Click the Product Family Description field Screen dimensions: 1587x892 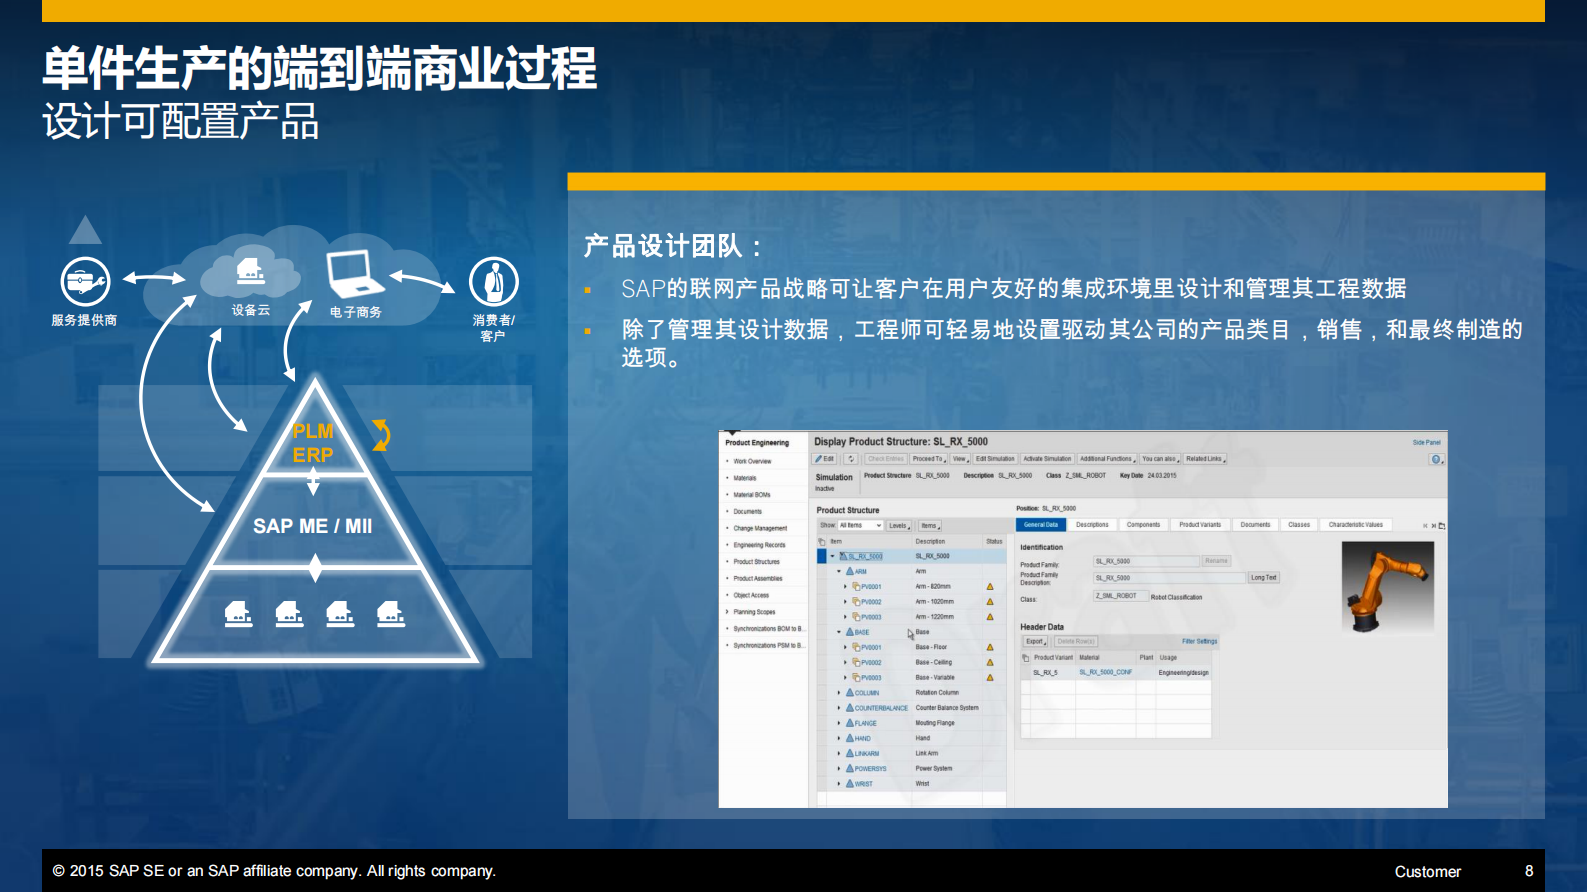click(x=1169, y=578)
